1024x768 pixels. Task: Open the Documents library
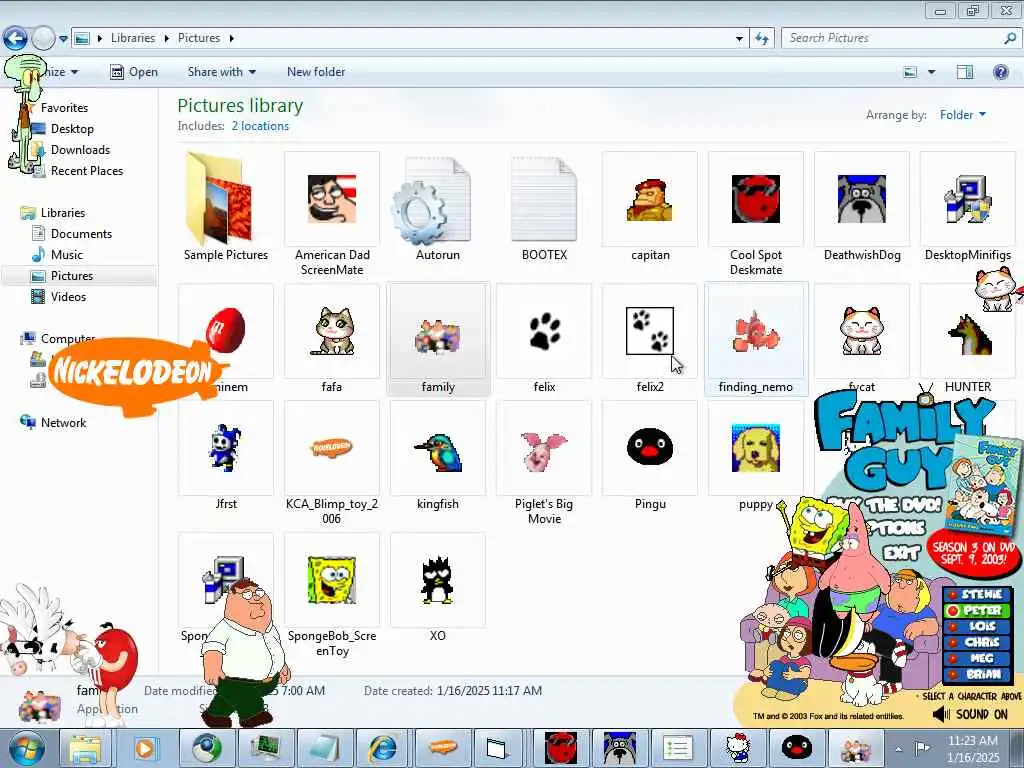81,234
